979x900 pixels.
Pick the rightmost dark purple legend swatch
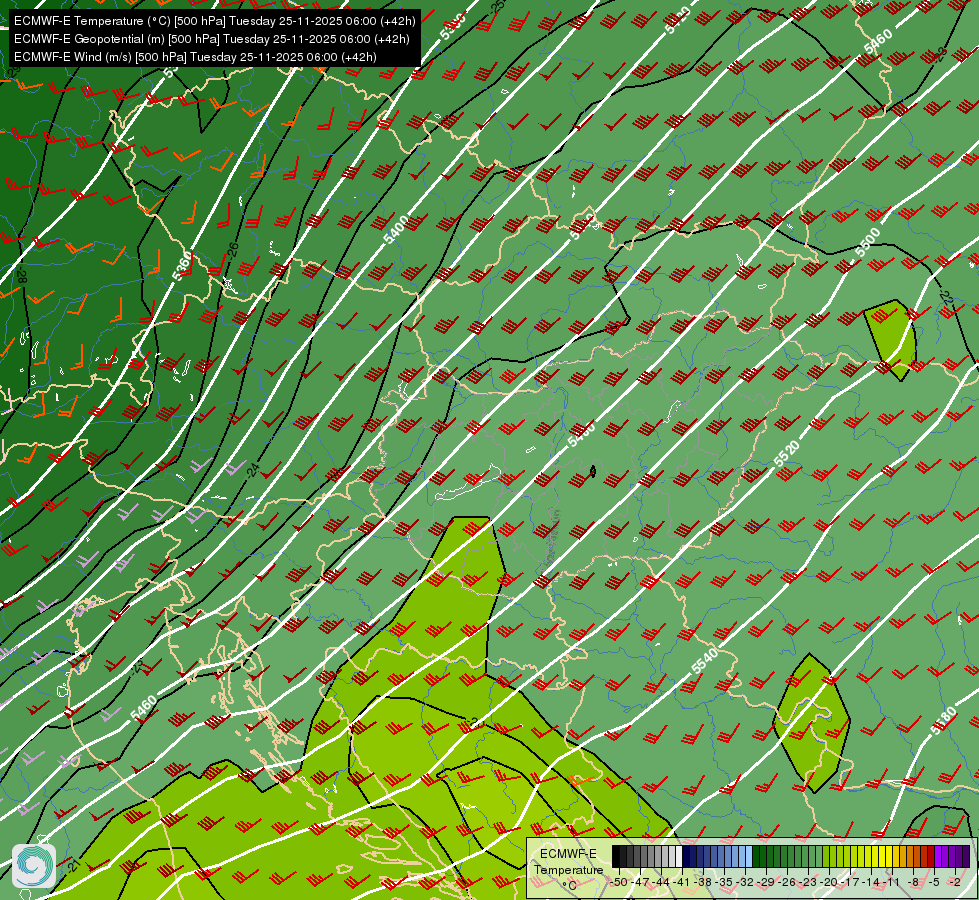coord(967,856)
